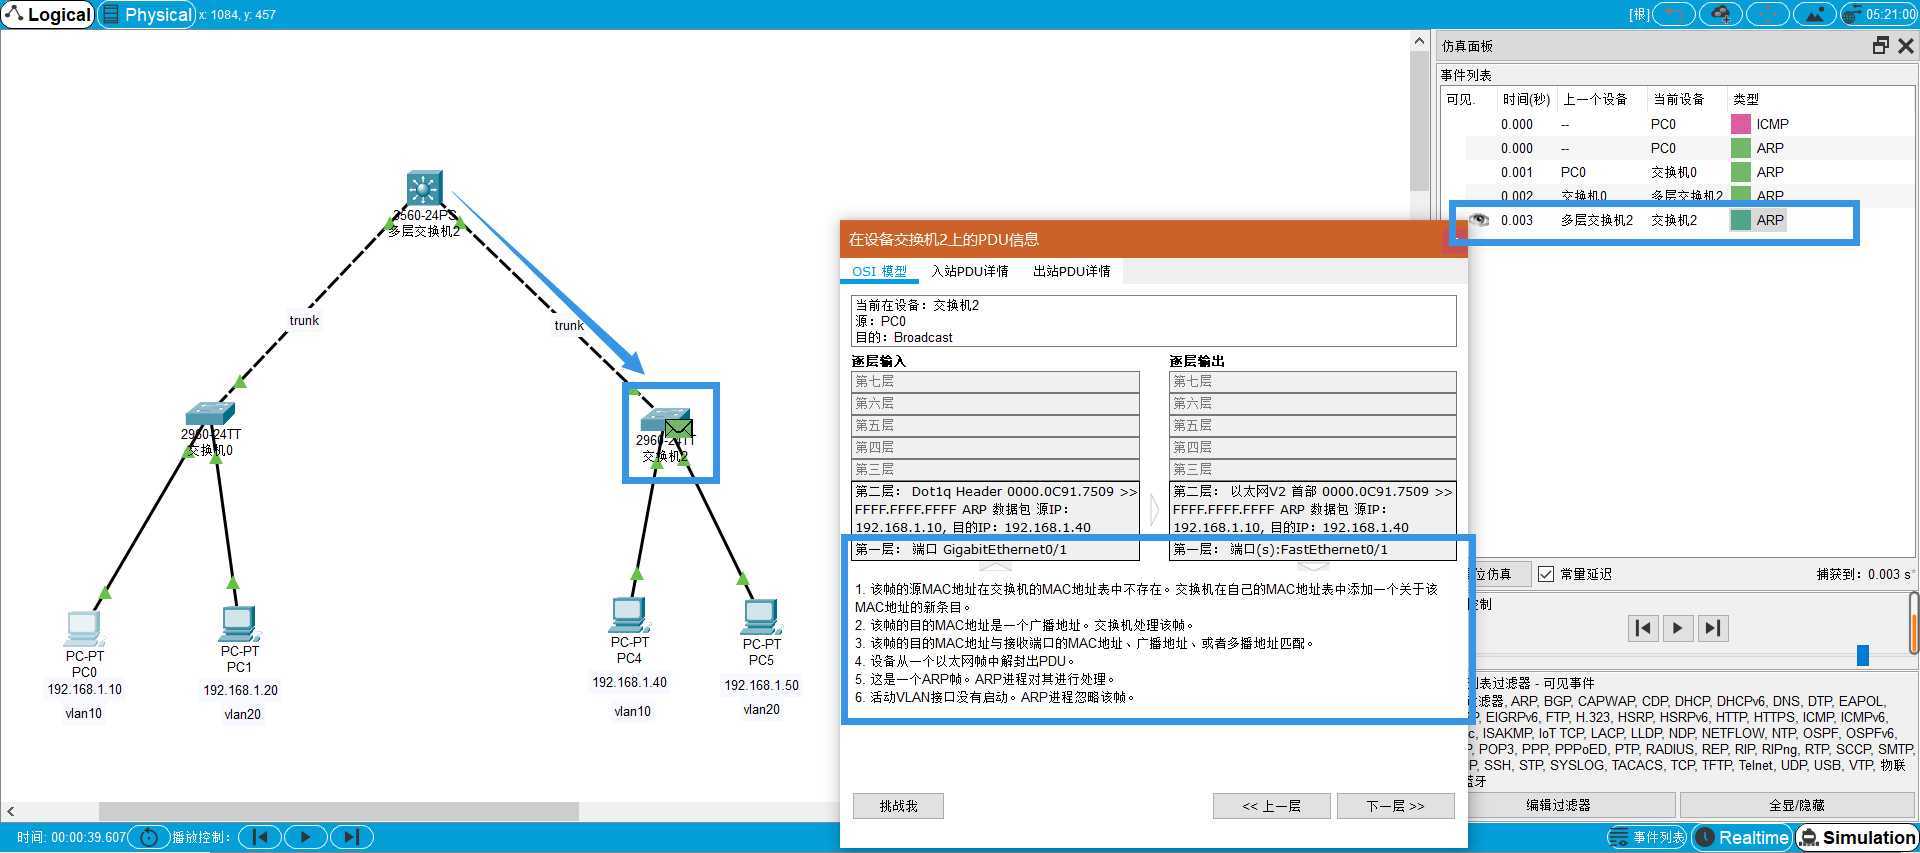Go back in bottom bar playback controls
Viewport: 1920px width, 853px height.
260,837
